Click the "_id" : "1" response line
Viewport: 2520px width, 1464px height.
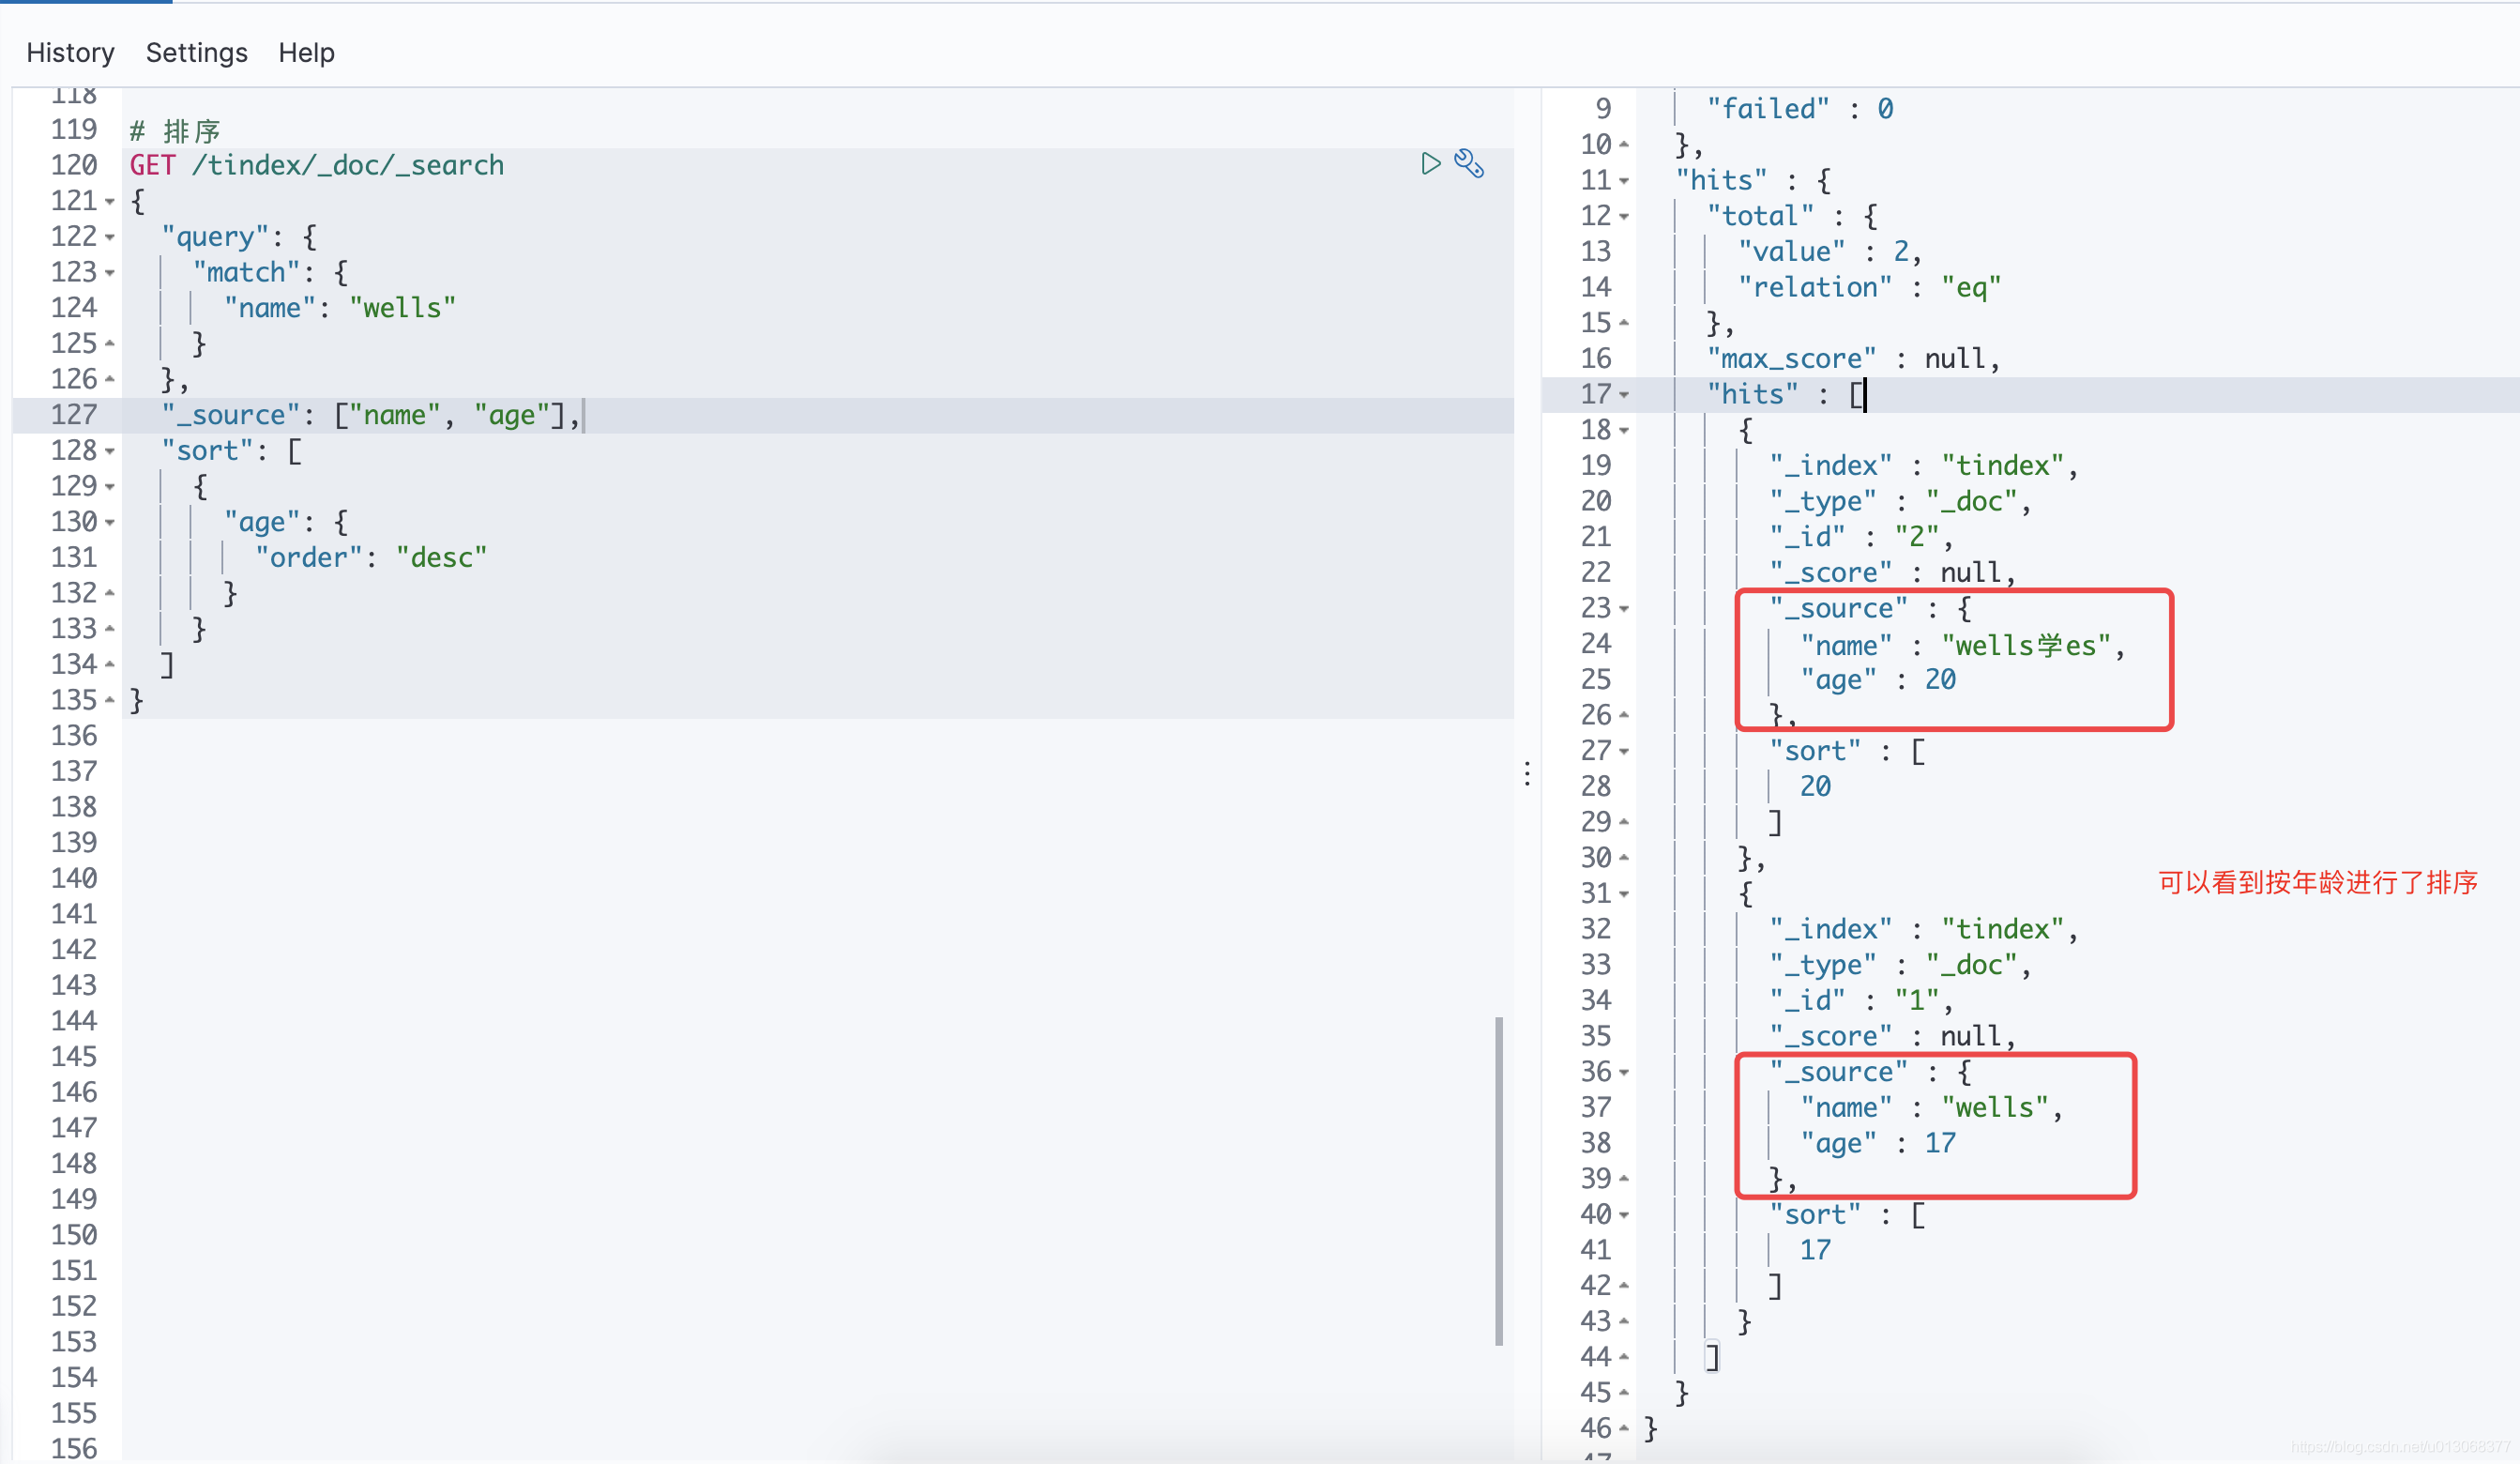[x=1861, y=1001]
